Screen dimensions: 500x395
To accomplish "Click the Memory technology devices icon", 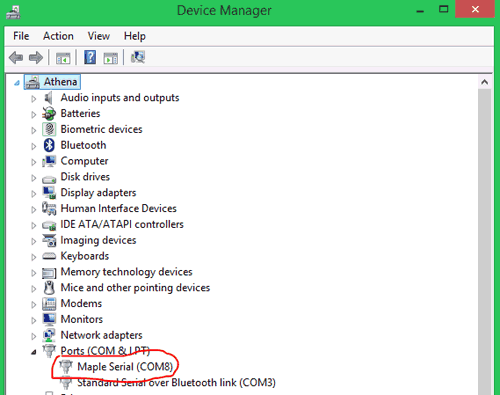I will click(49, 273).
